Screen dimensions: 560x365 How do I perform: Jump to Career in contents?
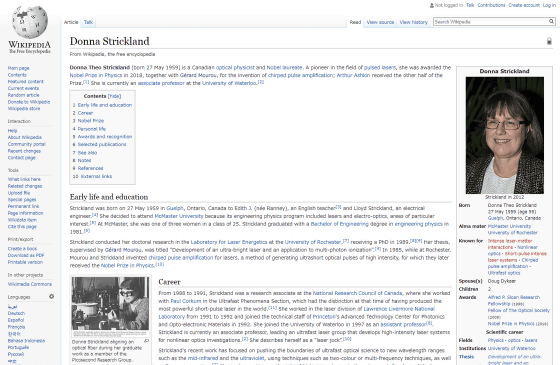[85, 113]
